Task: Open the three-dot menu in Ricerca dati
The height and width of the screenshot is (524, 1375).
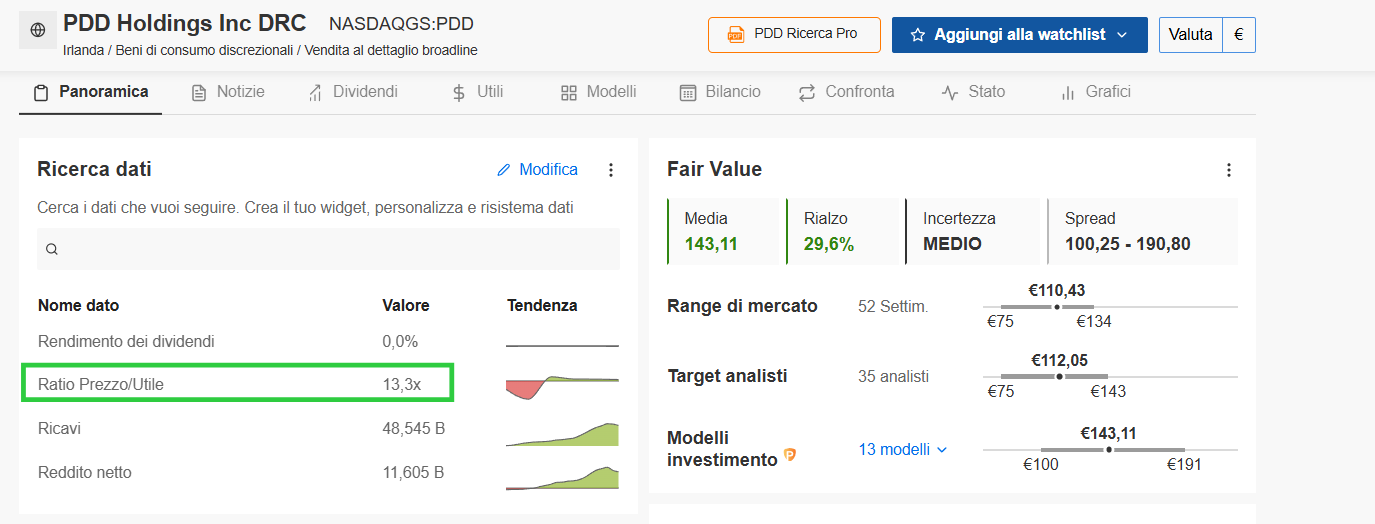Action: pos(611,170)
